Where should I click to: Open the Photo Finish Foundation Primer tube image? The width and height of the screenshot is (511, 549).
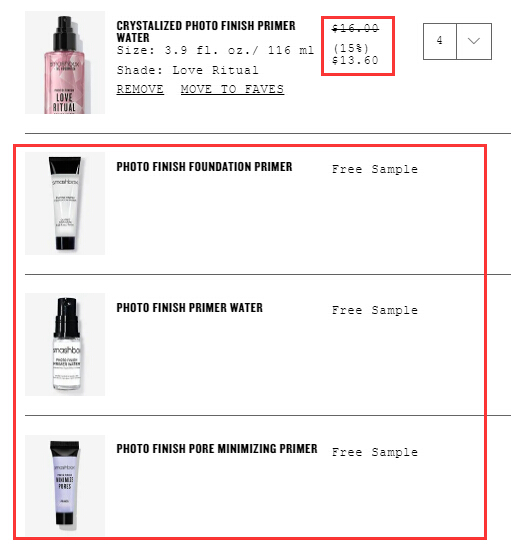click(x=65, y=203)
